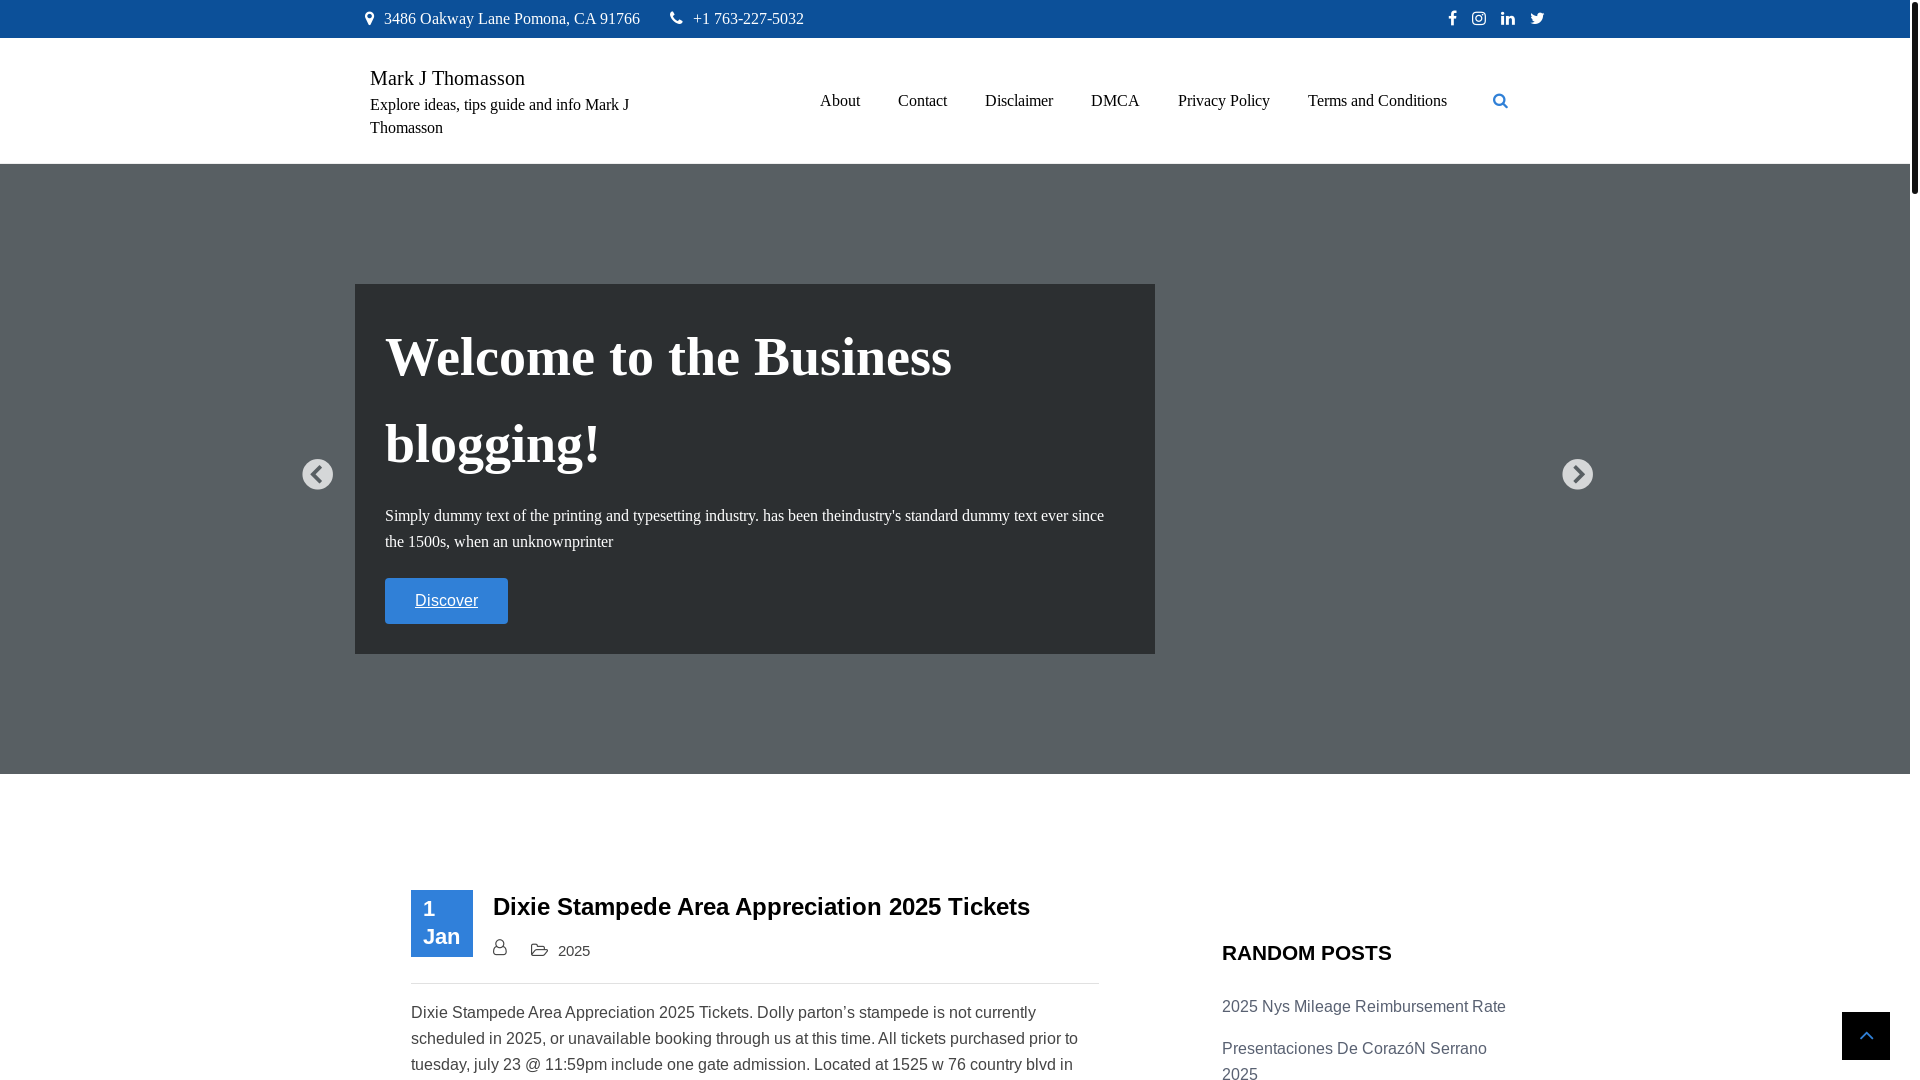Open the DMCA menu item

point(1115,101)
